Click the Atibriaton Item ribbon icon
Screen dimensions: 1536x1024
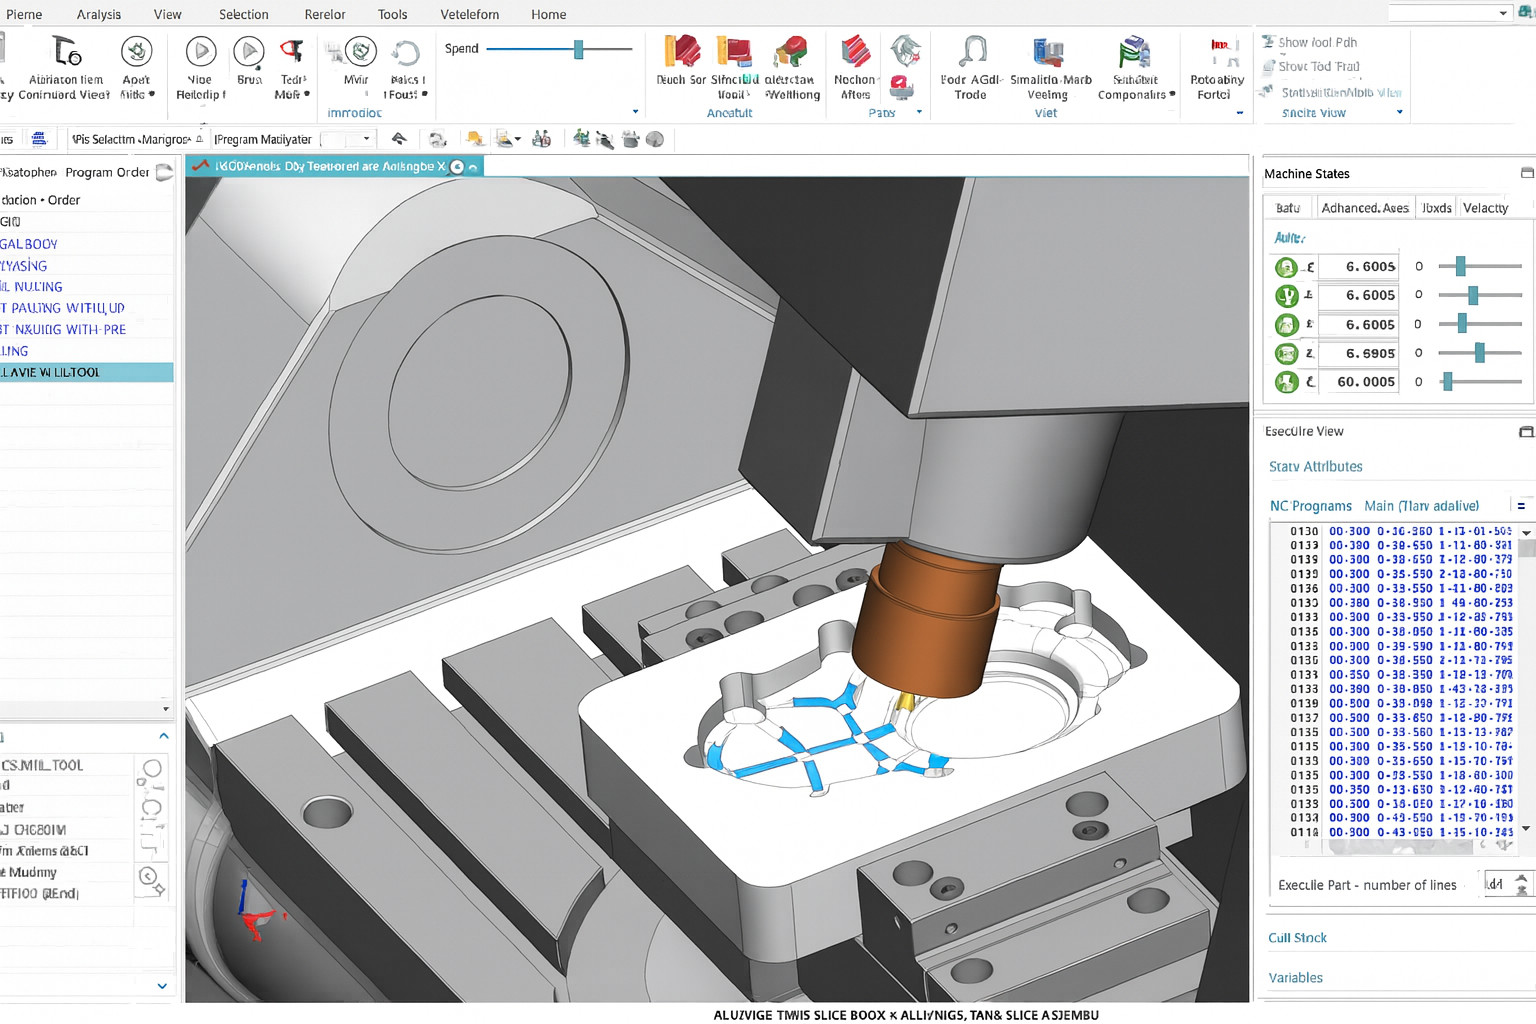(67, 51)
